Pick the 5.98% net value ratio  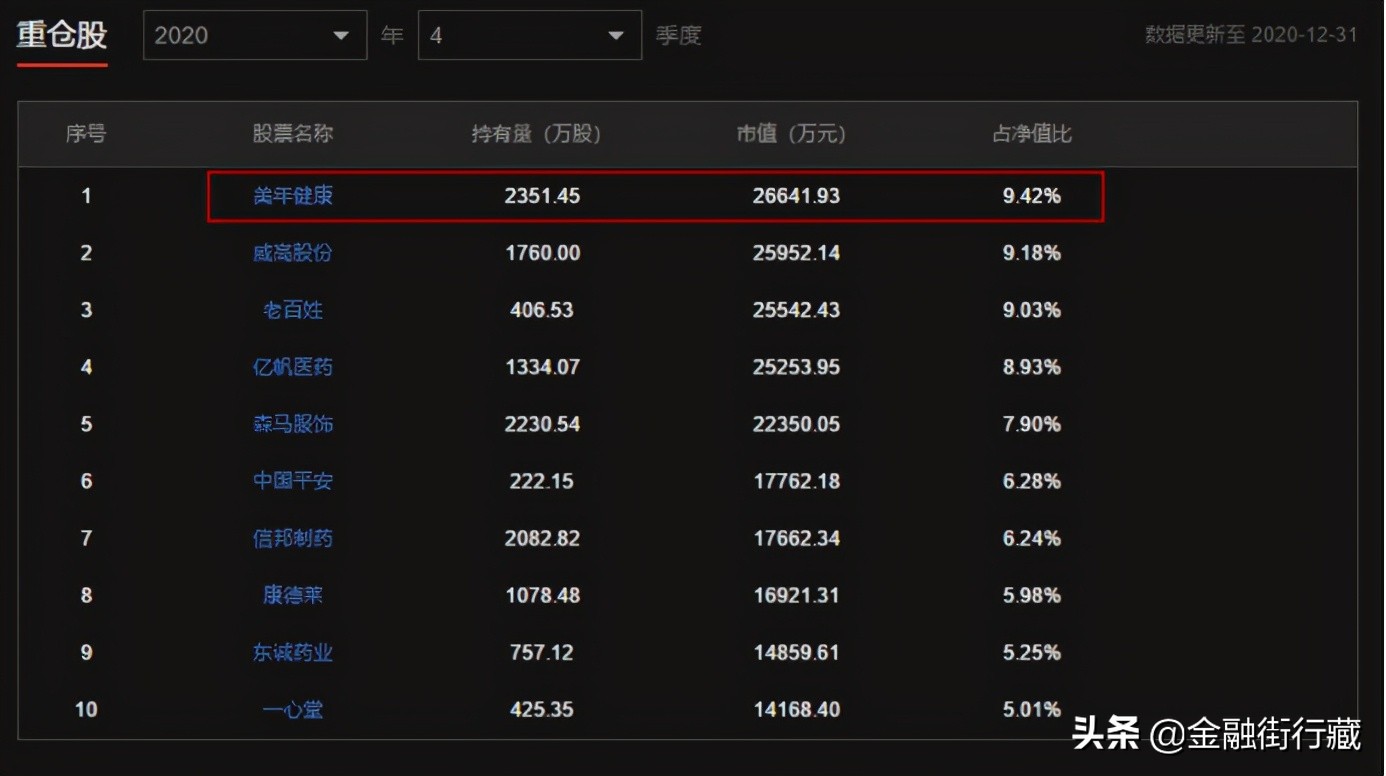point(1032,596)
